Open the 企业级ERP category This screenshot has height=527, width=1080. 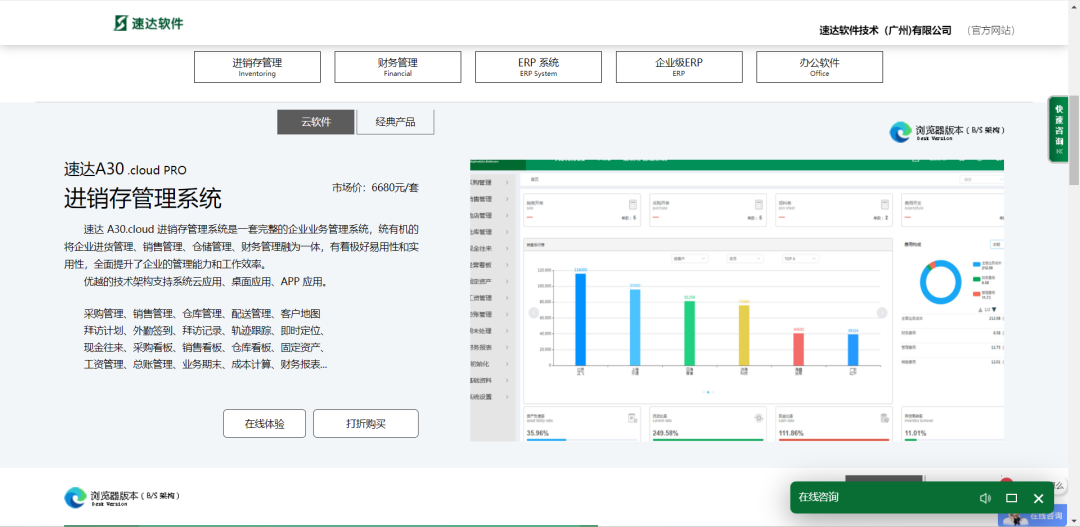click(678, 67)
